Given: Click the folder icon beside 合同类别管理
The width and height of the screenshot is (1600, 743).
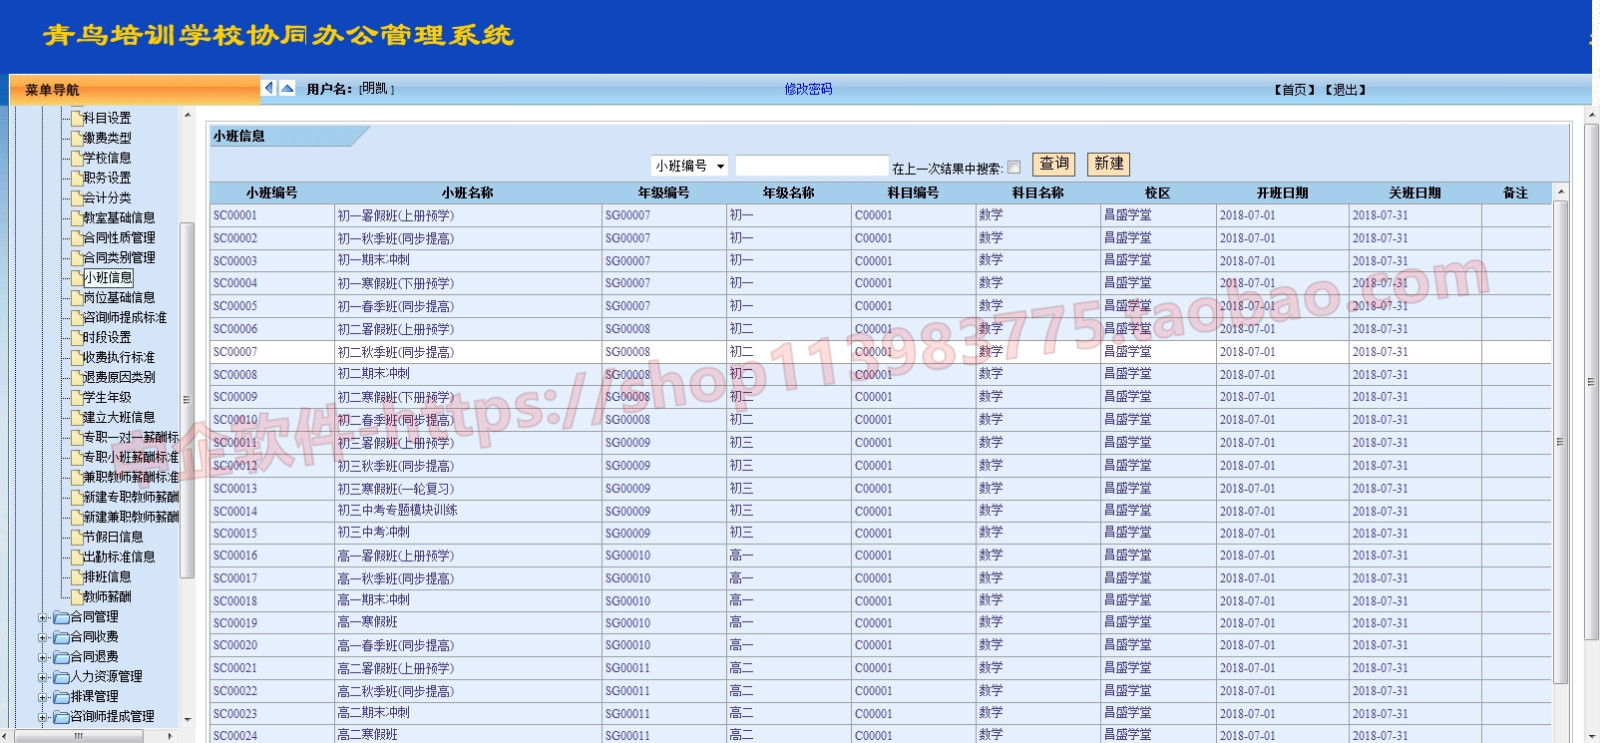Looking at the screenshot, I should [x=76, y=258].
